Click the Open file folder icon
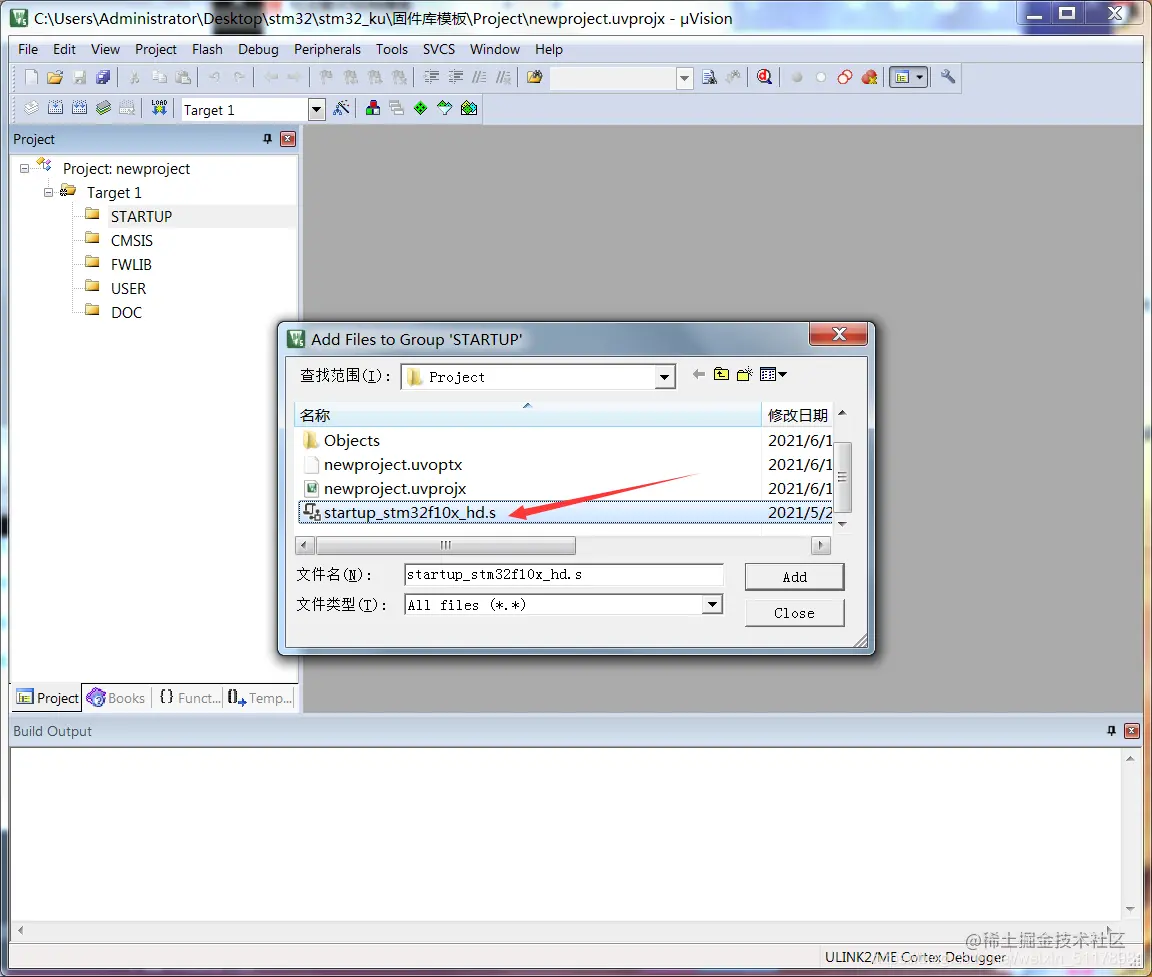 55,77
